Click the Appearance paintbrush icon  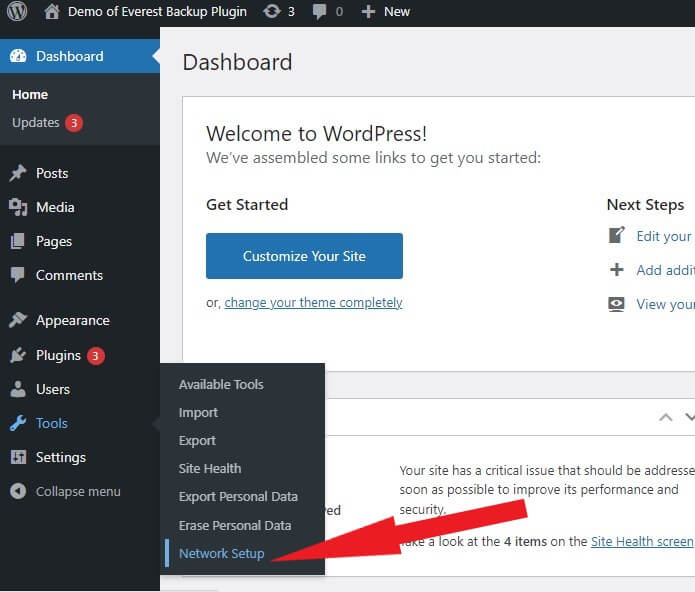pos(18,320)
